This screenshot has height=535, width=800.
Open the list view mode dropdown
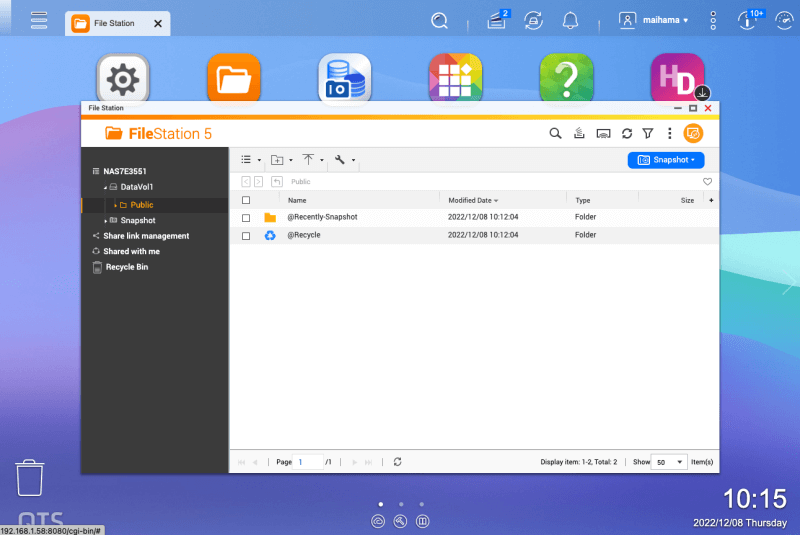(251, 160)
